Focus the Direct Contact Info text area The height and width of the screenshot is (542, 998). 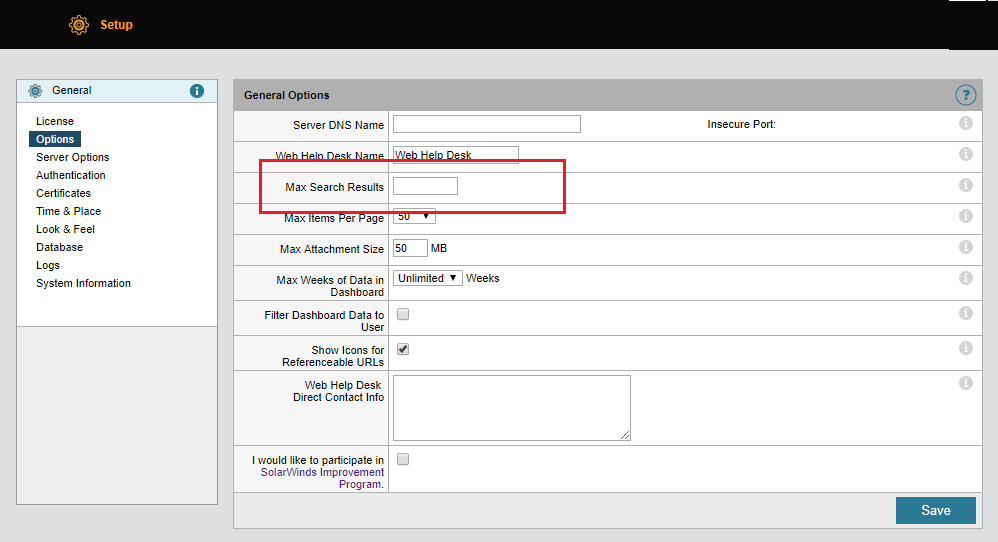pos(512,408)
